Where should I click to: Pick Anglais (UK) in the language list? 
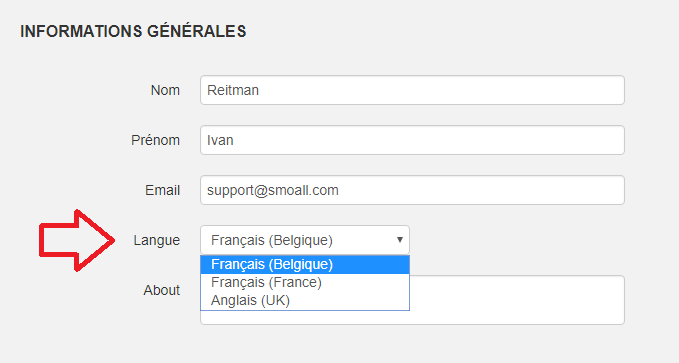[305, 301]
